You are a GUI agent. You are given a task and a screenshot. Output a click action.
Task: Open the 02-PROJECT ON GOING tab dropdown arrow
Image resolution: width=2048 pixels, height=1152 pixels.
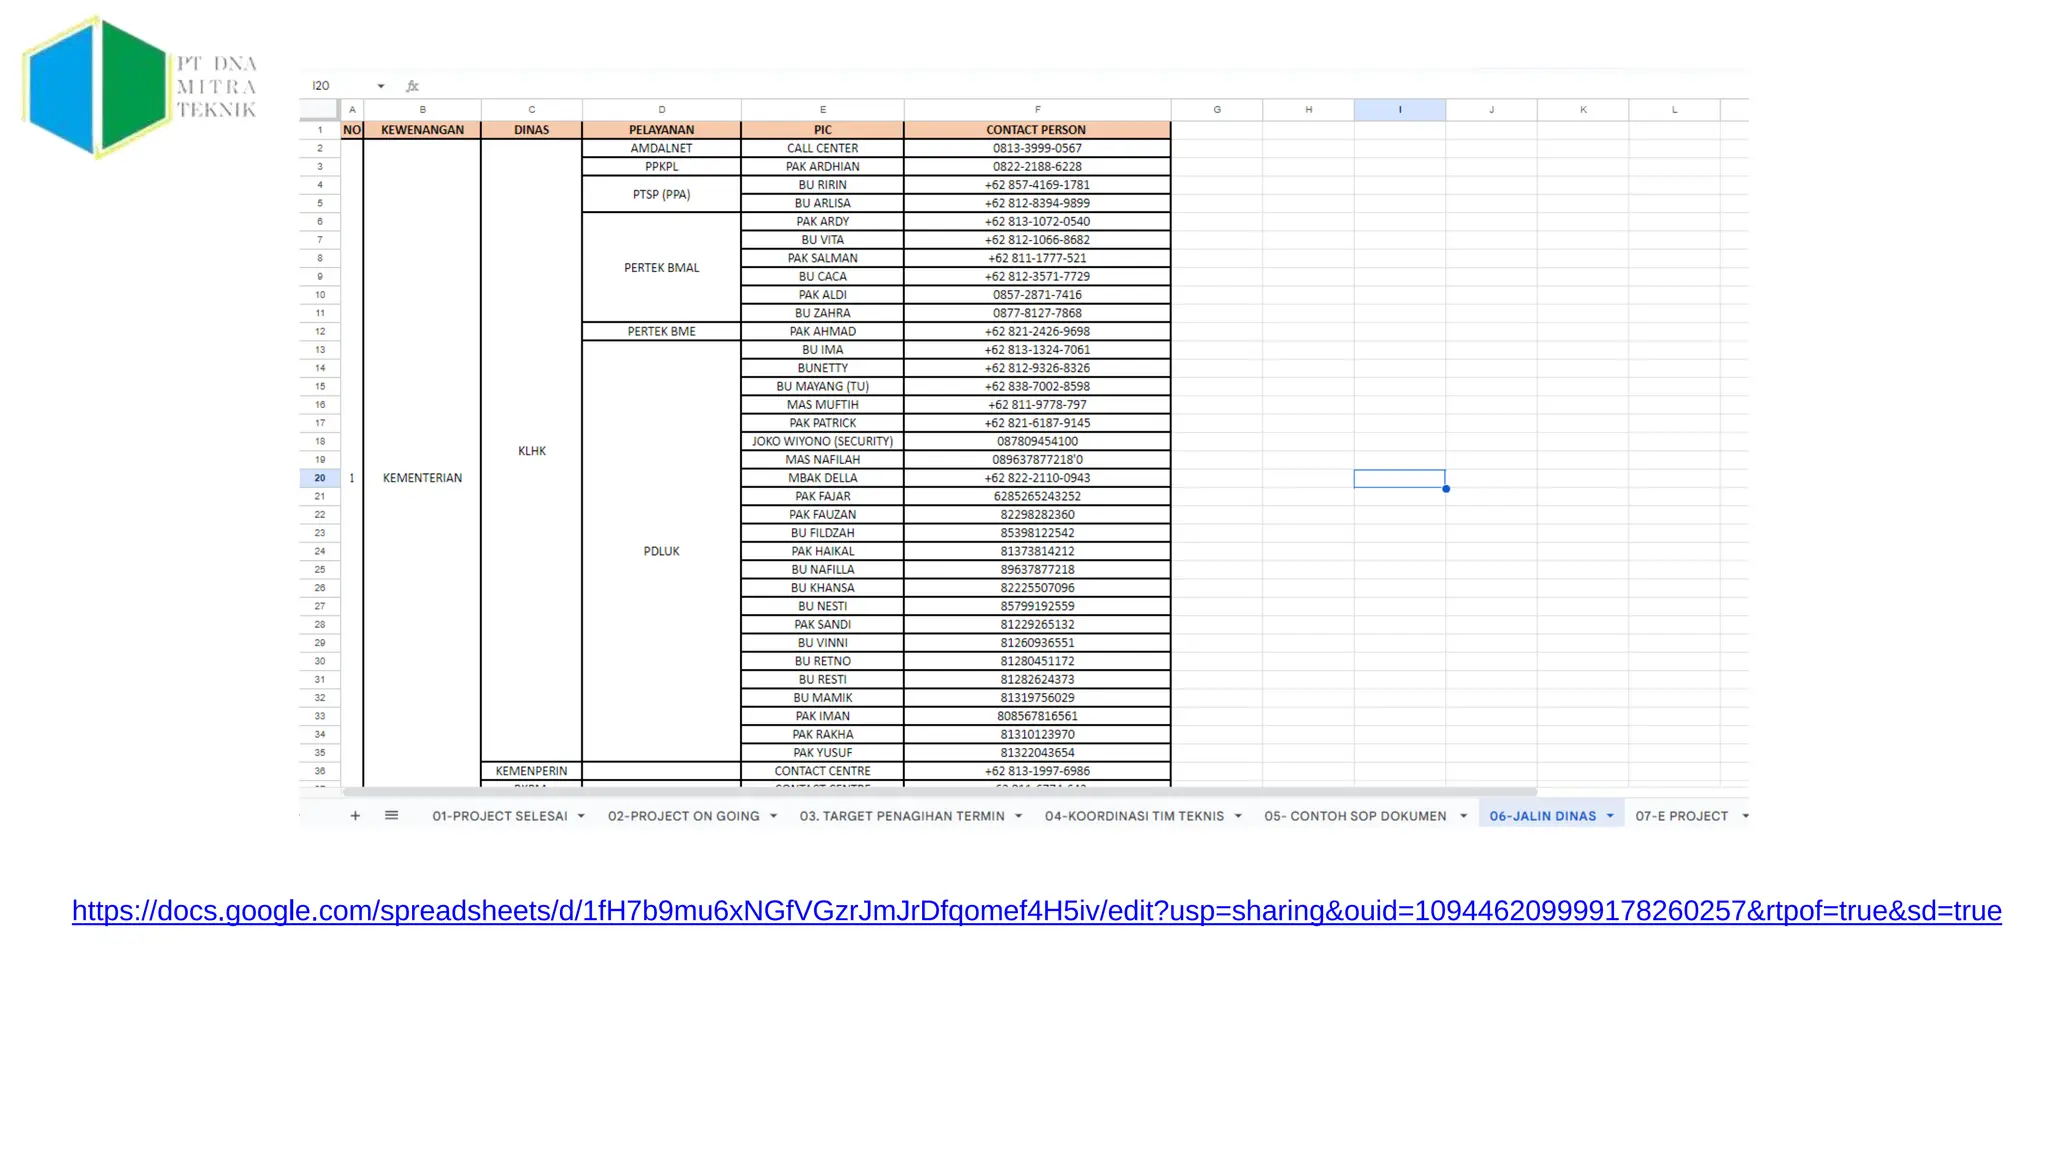tap(773, 816)
